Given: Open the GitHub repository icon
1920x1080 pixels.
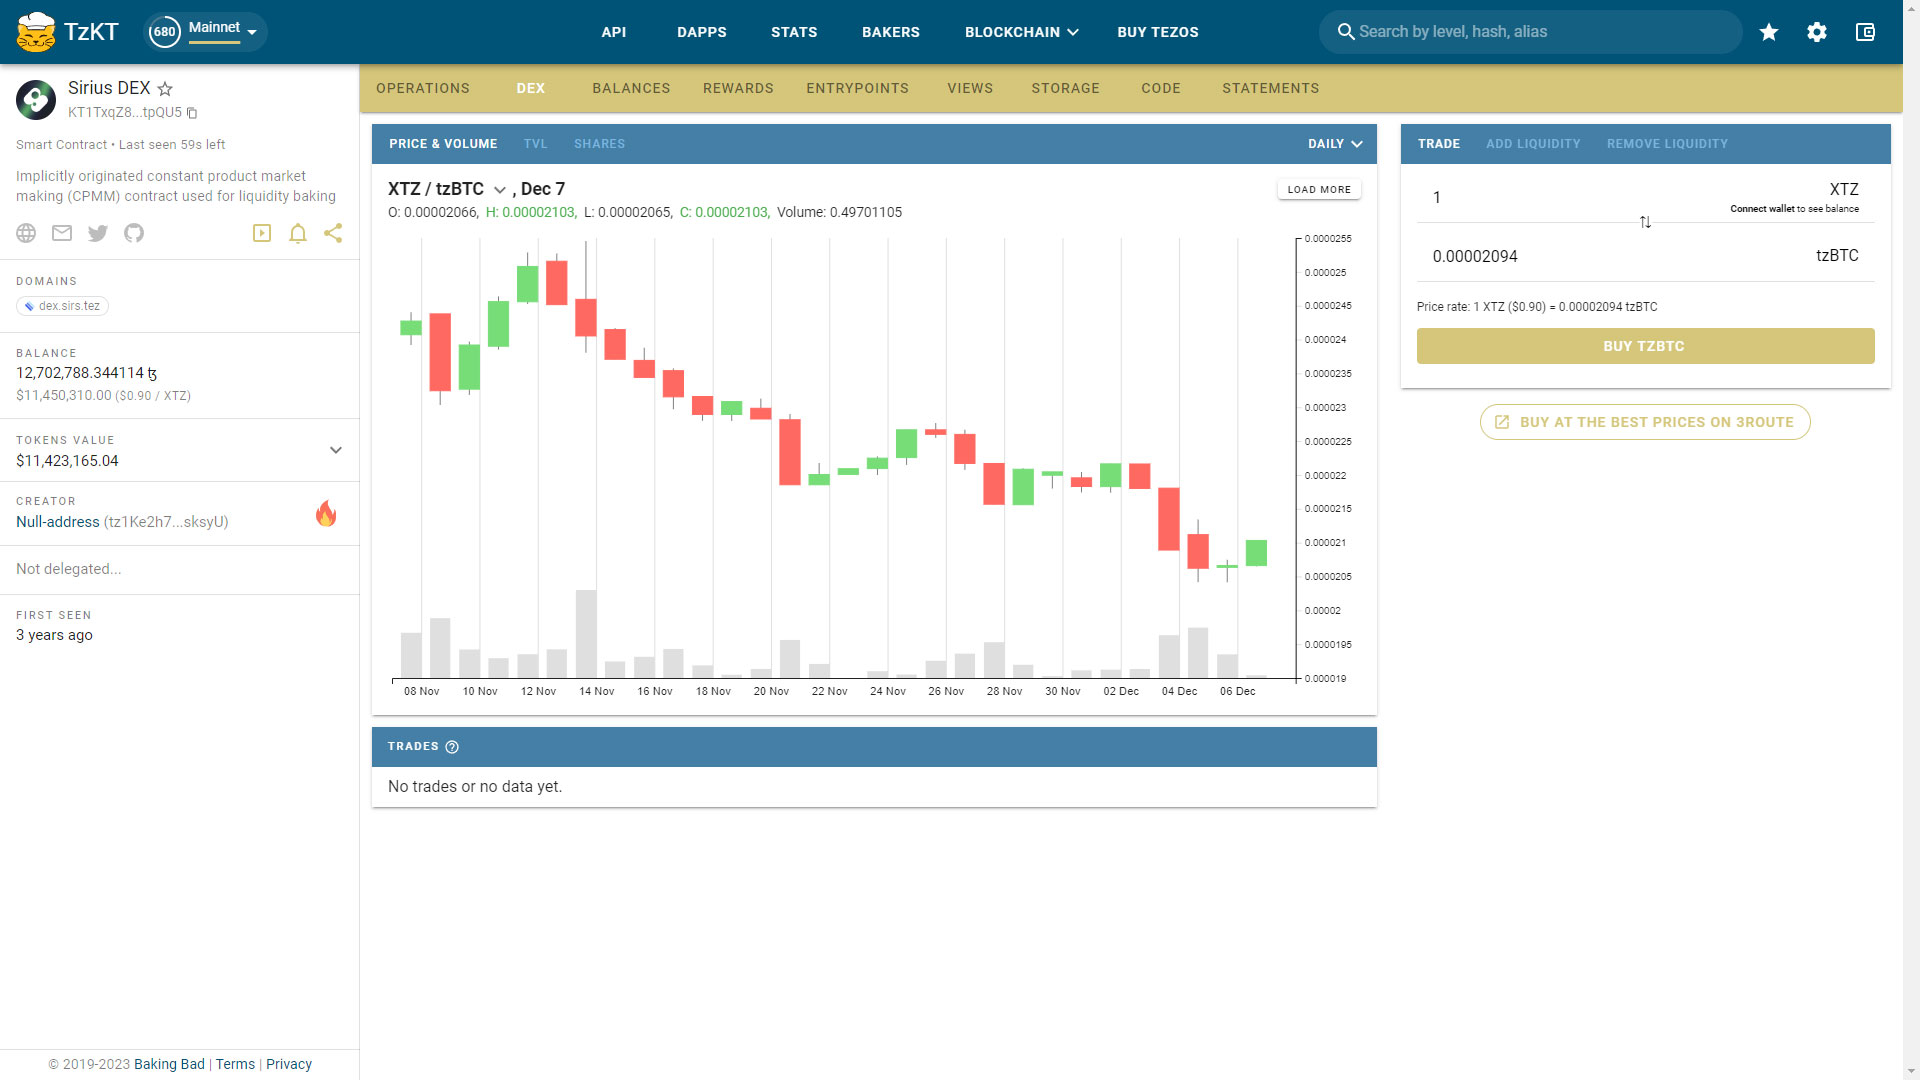Looking at the screenshot, I should 134,233.
